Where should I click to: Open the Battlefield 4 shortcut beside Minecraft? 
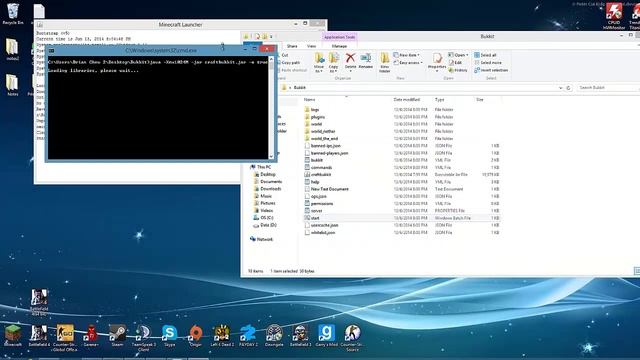(x=39, y=336)
